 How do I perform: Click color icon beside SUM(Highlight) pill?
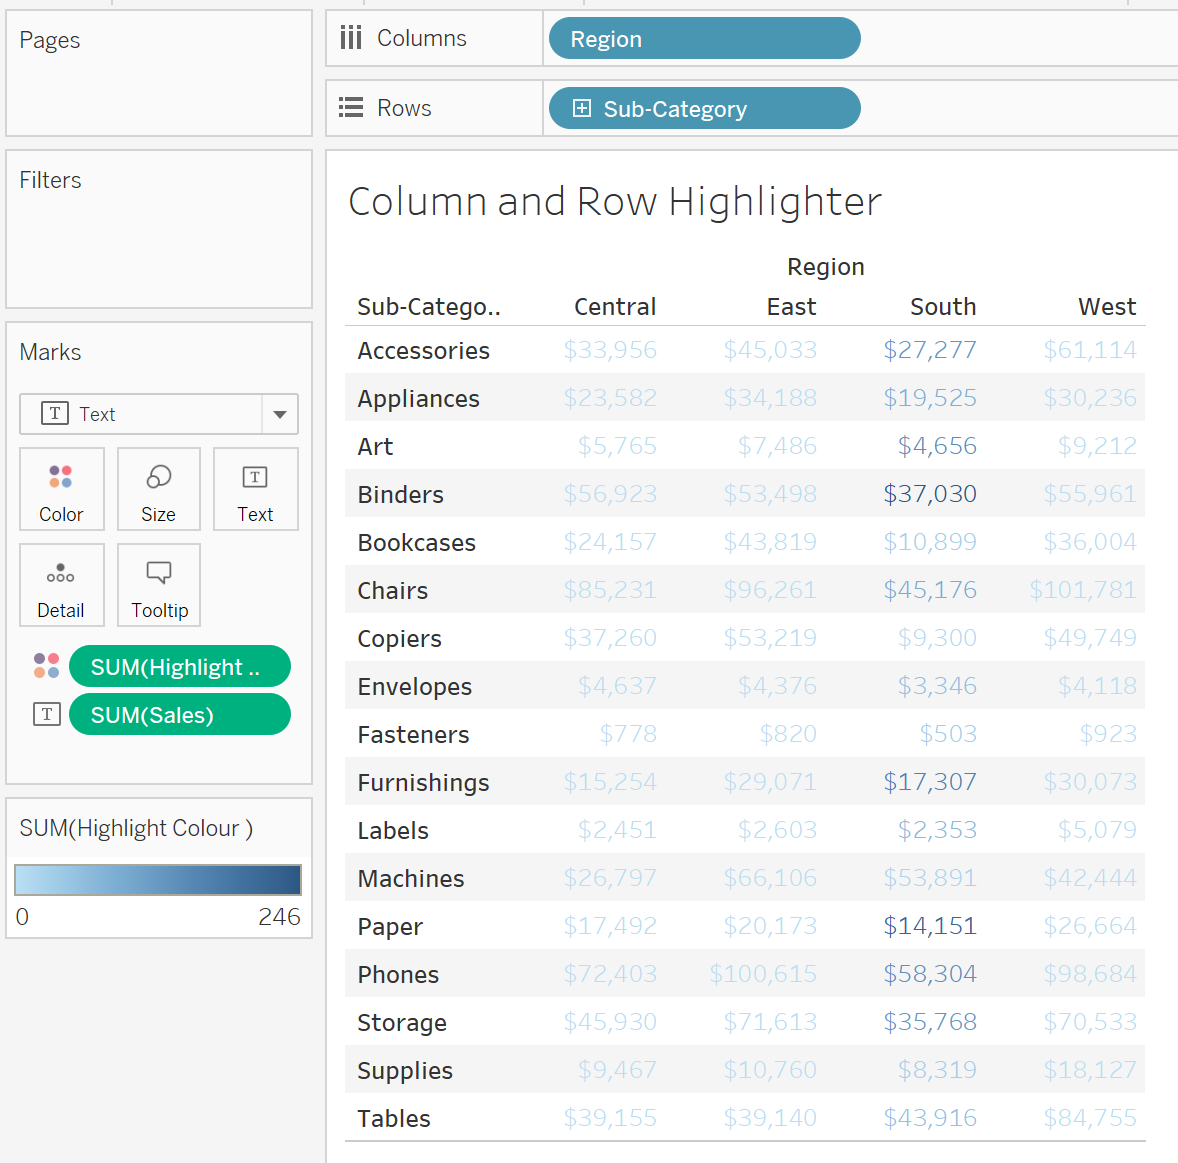pos(47,666)
